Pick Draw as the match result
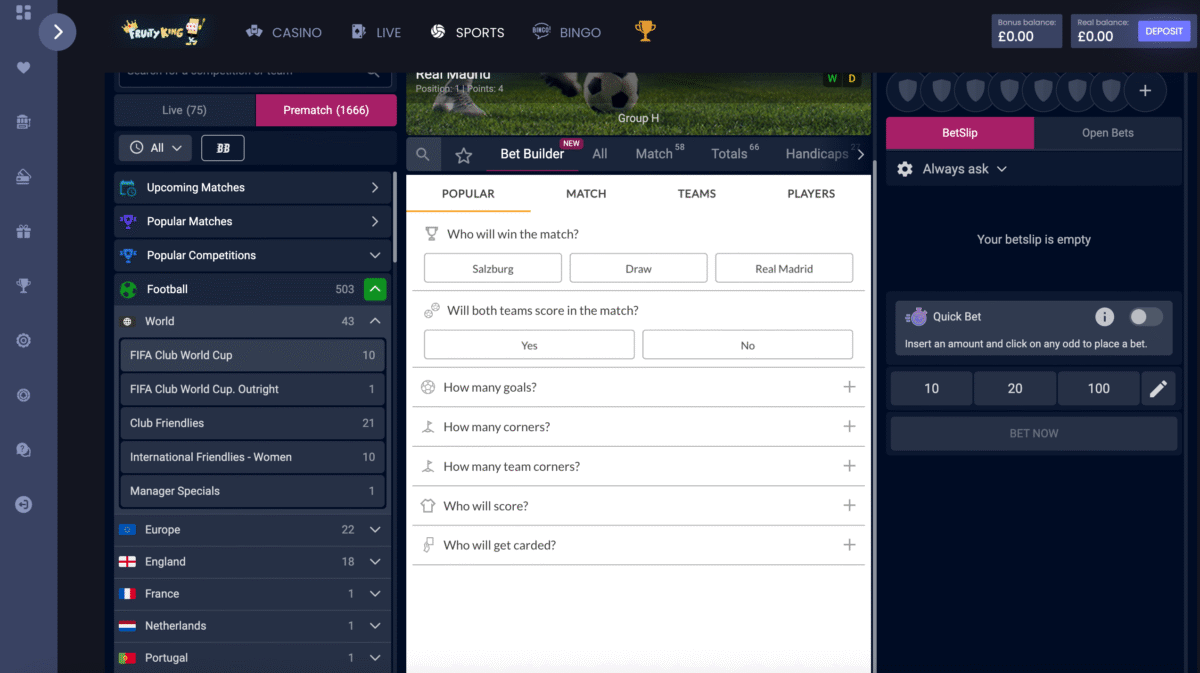The width and height of the screenshot is (1200, 673). pos(639,269)
